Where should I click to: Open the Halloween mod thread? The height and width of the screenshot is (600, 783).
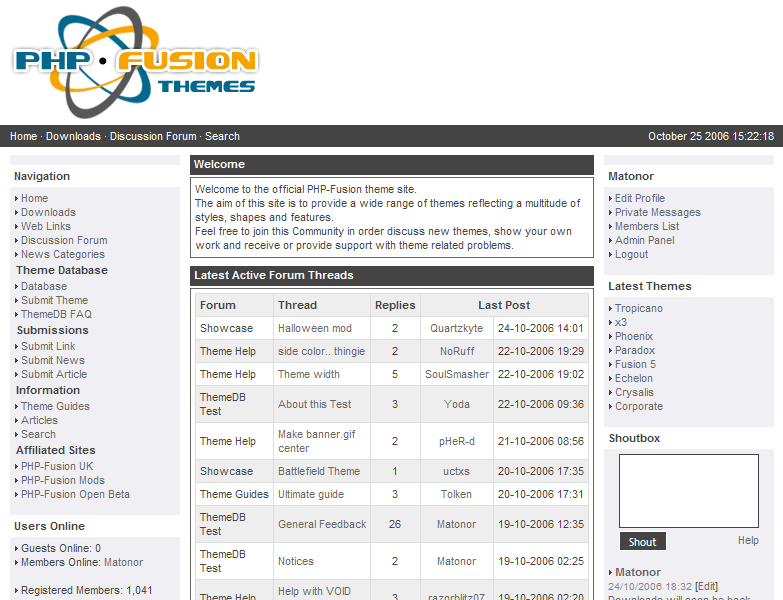click(315, 328)
